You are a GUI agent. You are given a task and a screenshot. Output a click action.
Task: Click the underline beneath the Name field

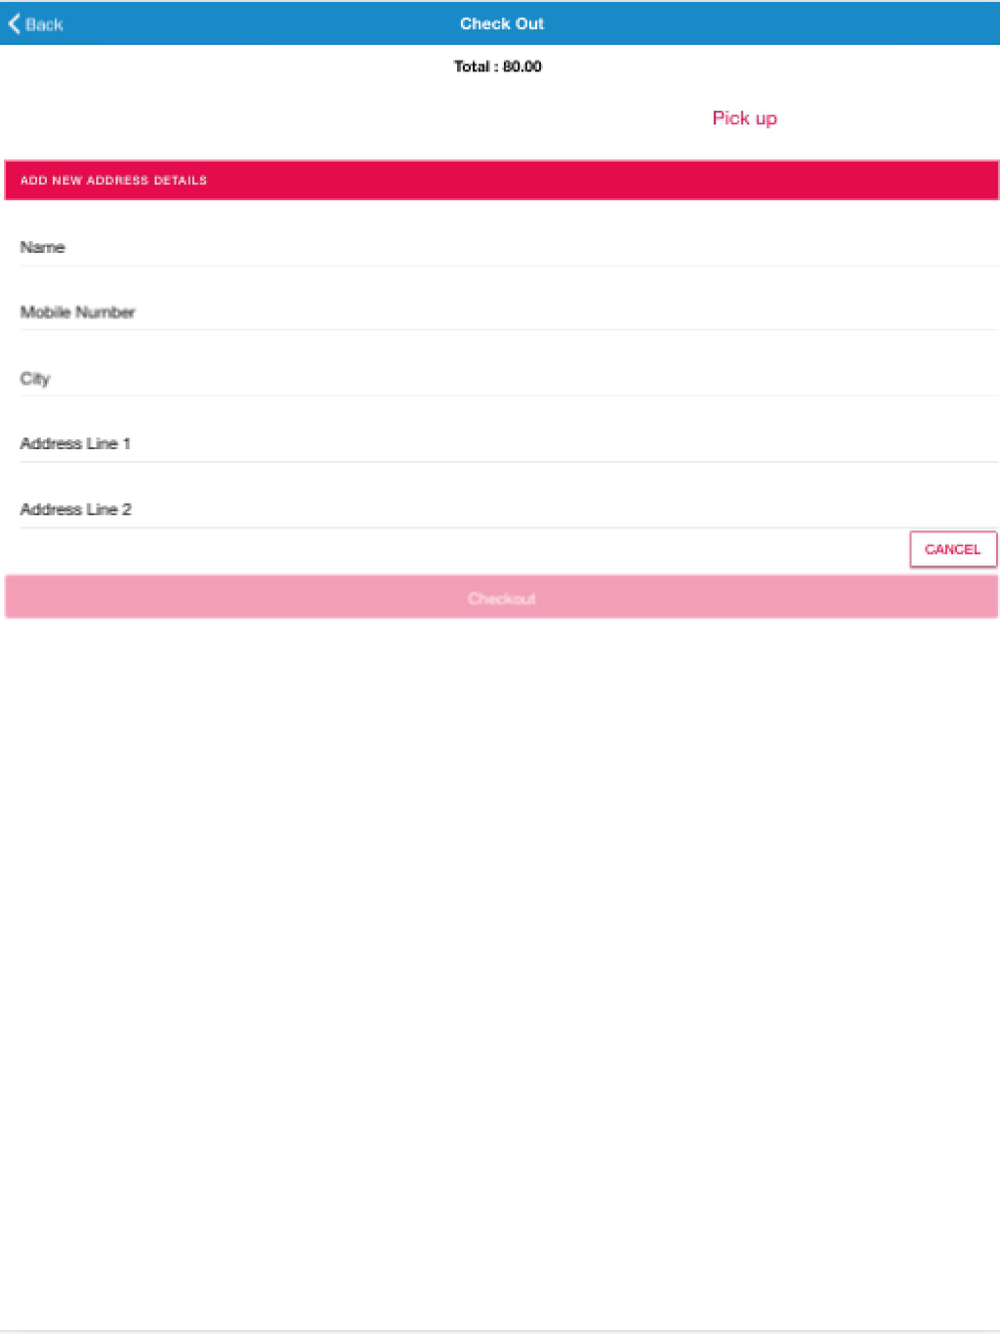click(x=508, y=266)
